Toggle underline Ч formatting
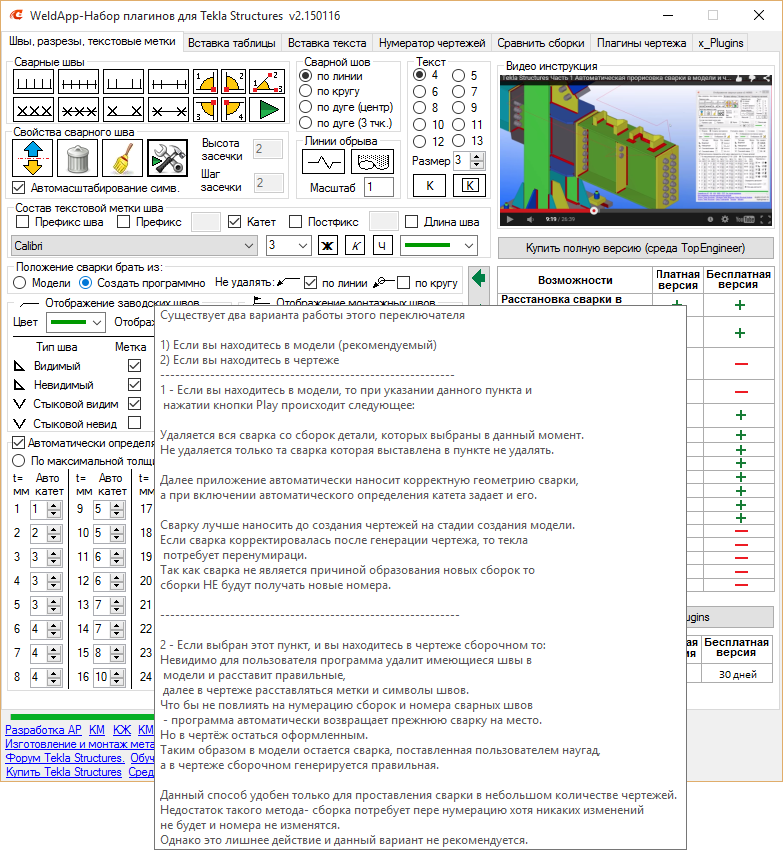 coord(382,246)
